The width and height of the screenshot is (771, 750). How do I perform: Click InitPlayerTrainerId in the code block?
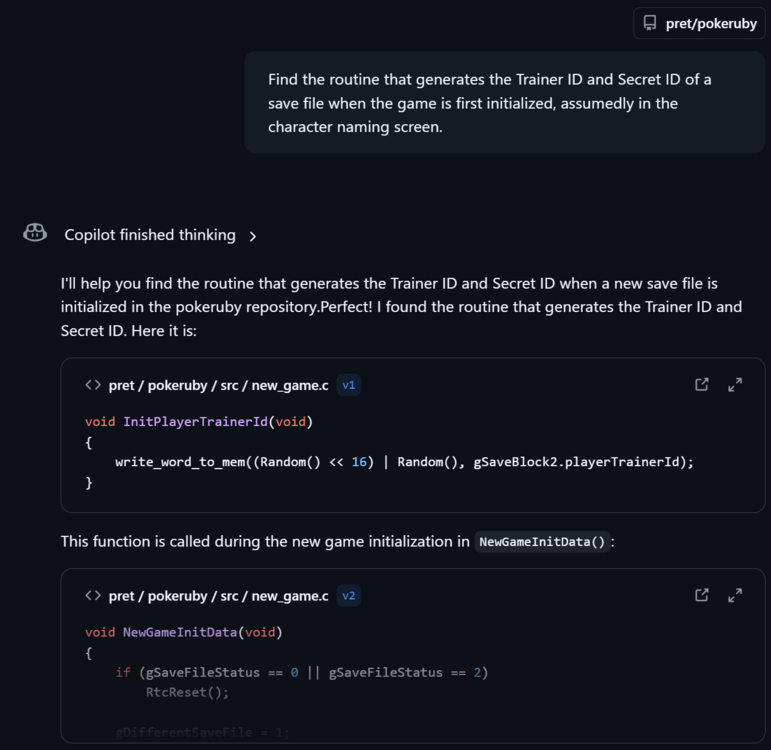point(195,422)
